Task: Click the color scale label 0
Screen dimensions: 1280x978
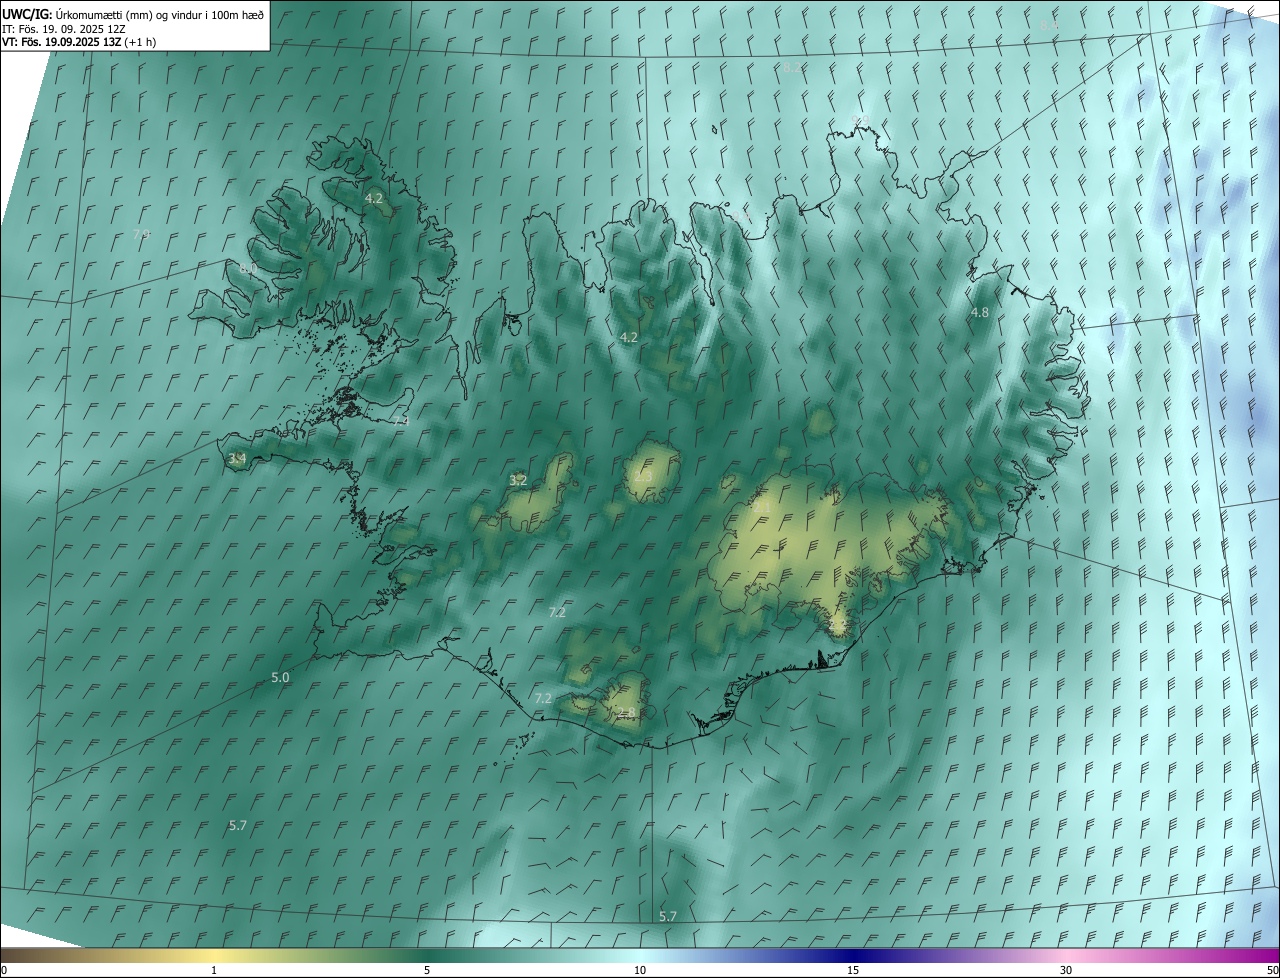Action: (4, 970)
